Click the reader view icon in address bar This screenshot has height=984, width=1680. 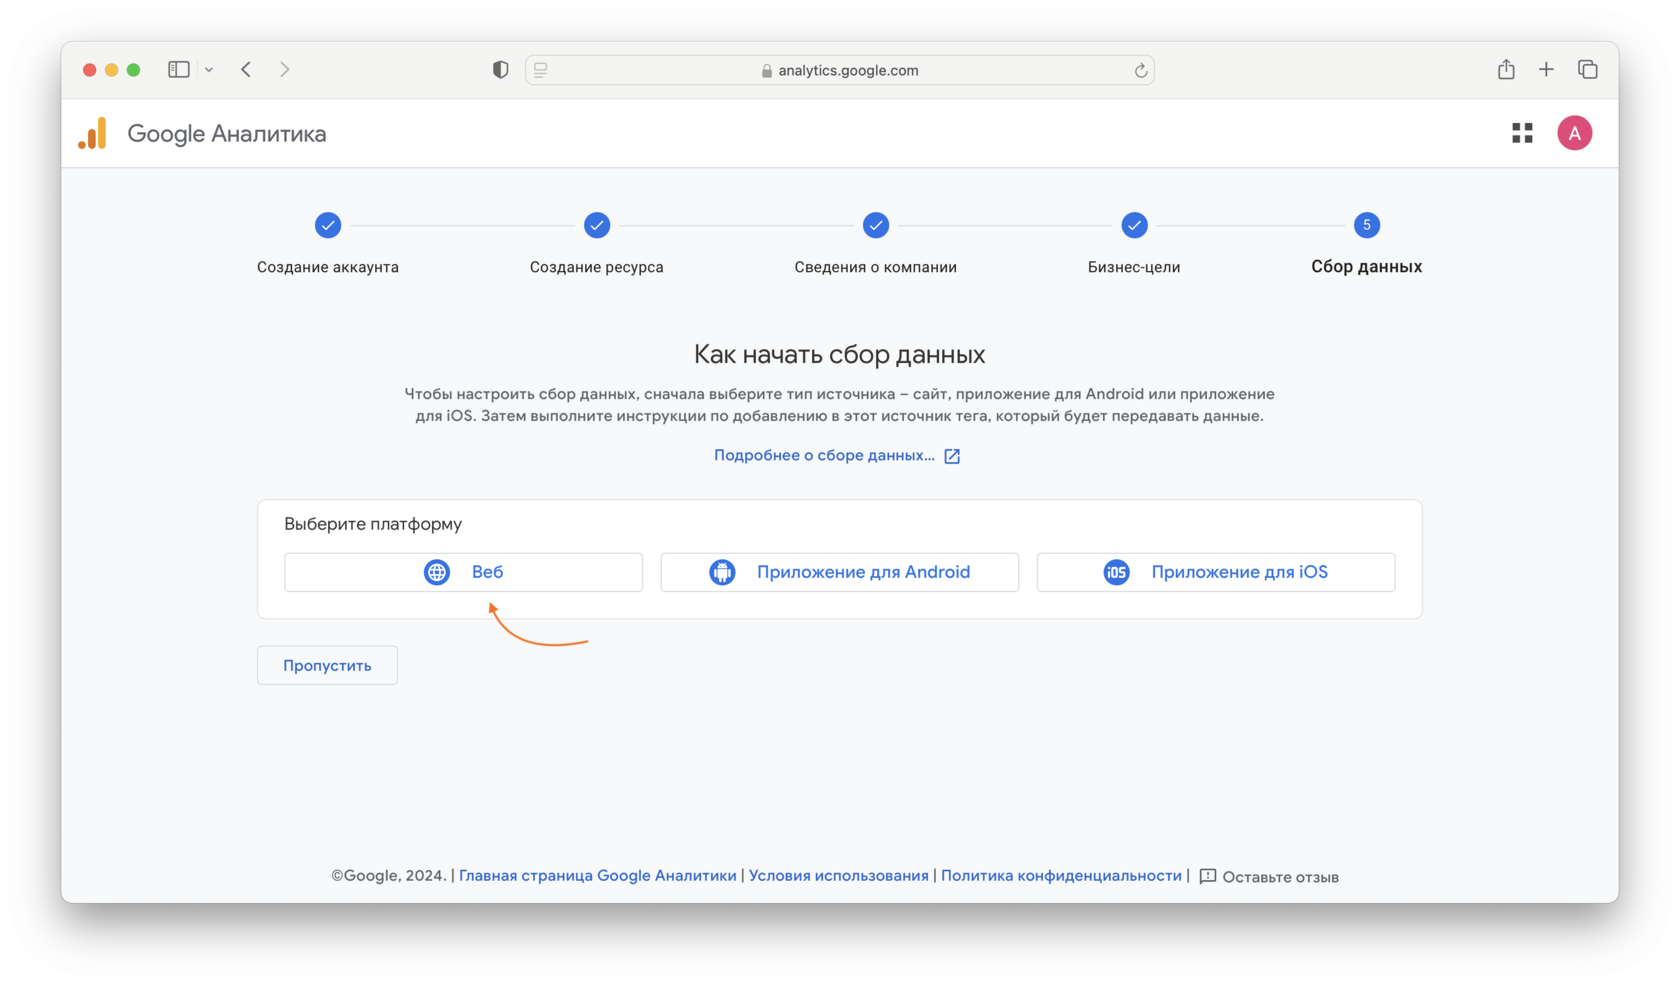[541, 70]
